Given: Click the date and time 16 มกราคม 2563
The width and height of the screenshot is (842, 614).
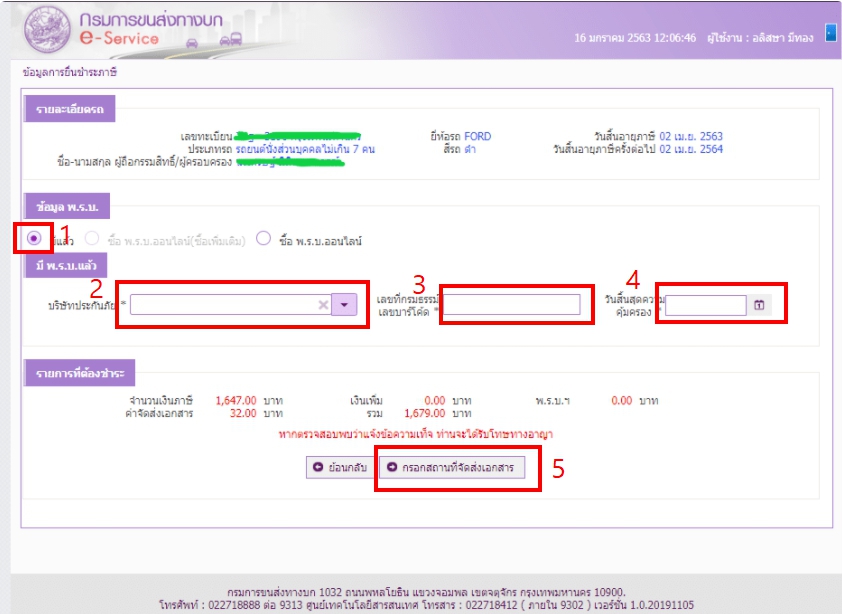Looking at the screenshot, I should pyautogui.click(x=635, y=38).
